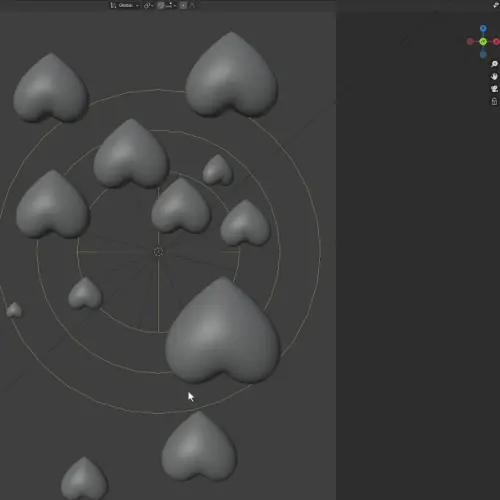Click the 3D cursor at circle center

click(158, 252)
